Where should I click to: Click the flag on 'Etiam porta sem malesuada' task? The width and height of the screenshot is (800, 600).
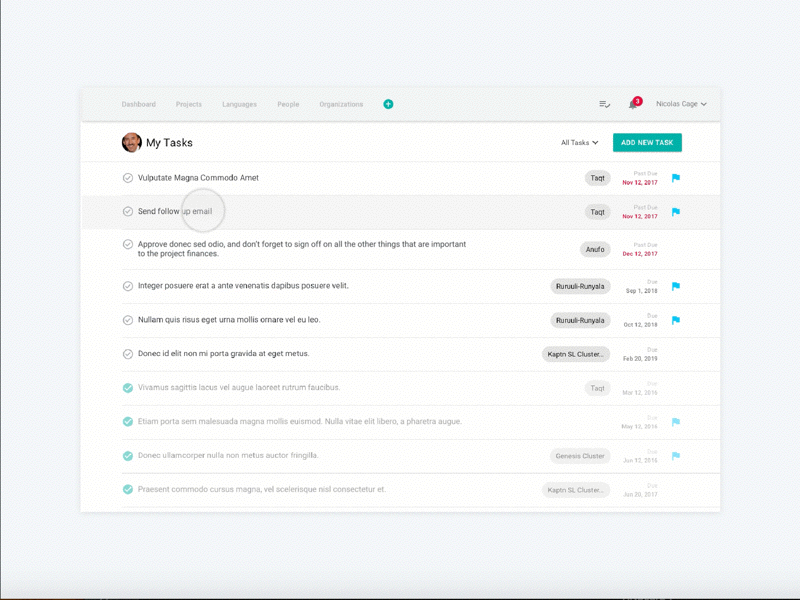[x=676, y=421]
